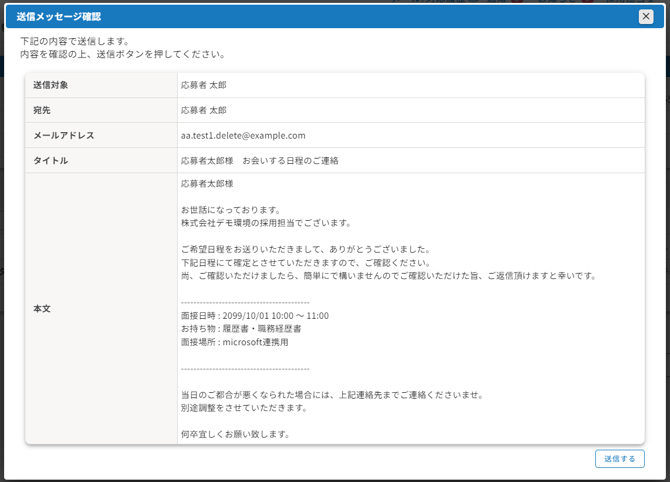Click the aa.test1.delete@example.com email address
670x482 pixels.
243,135
